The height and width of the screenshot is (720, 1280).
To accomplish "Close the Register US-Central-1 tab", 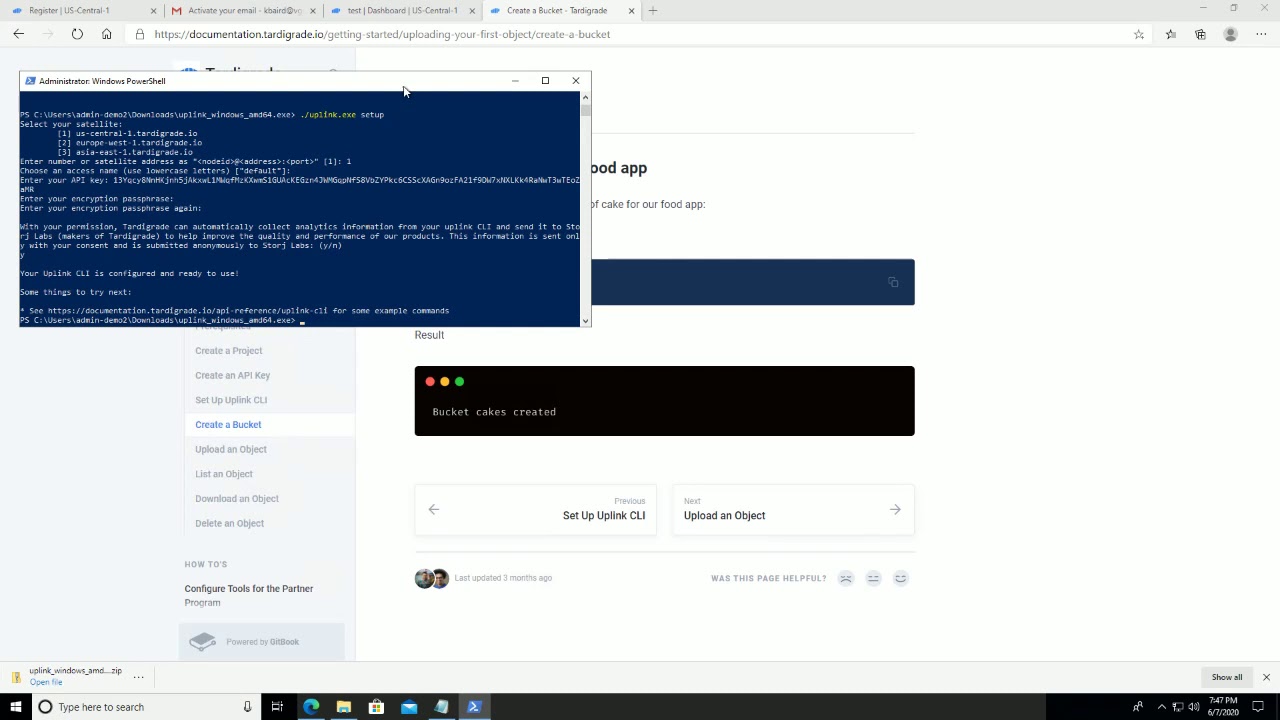I will point(154,10).
